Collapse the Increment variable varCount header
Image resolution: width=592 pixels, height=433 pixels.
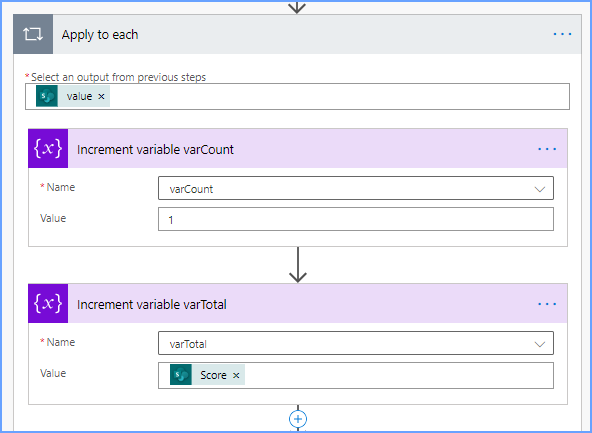coord(298,149)
